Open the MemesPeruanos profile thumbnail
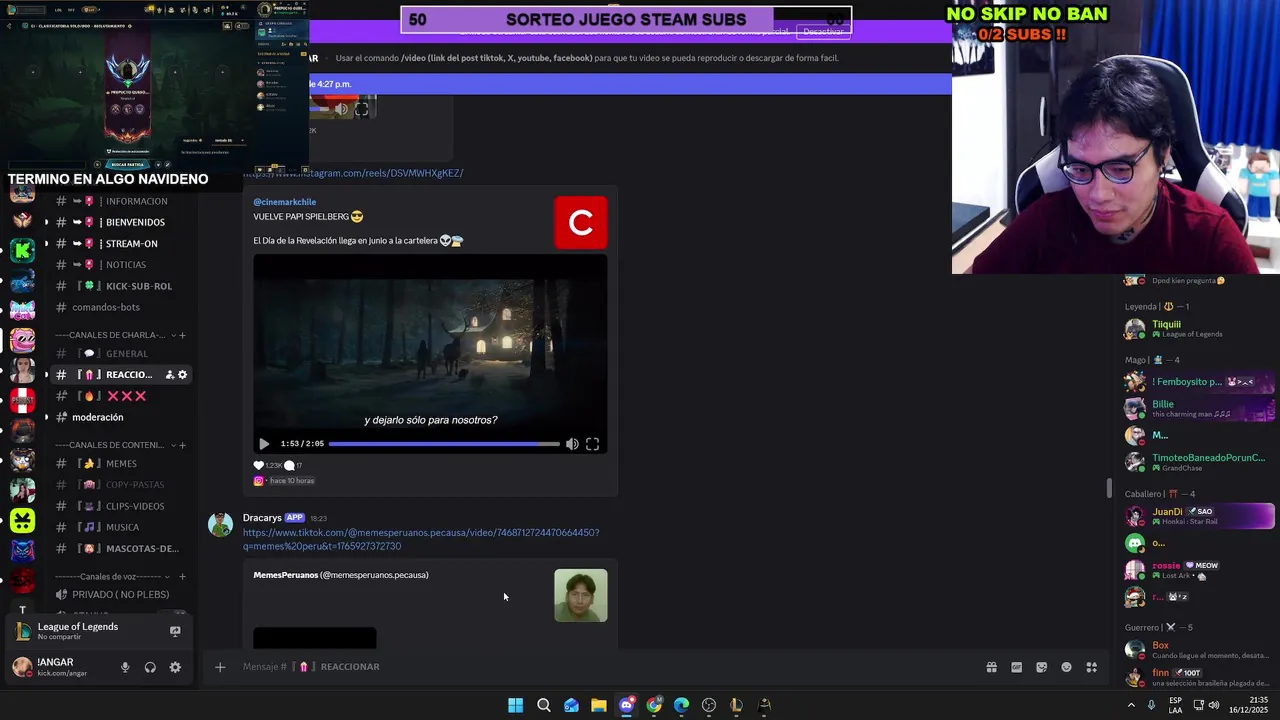This screenshot has width=1280, height=720. (581, 595)
